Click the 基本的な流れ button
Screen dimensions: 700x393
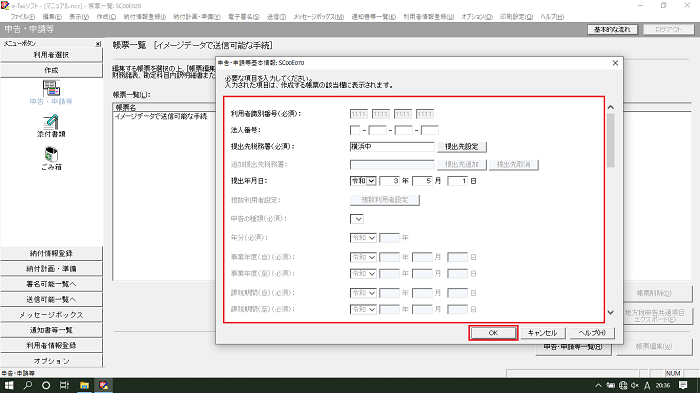(x=612, y=29)
